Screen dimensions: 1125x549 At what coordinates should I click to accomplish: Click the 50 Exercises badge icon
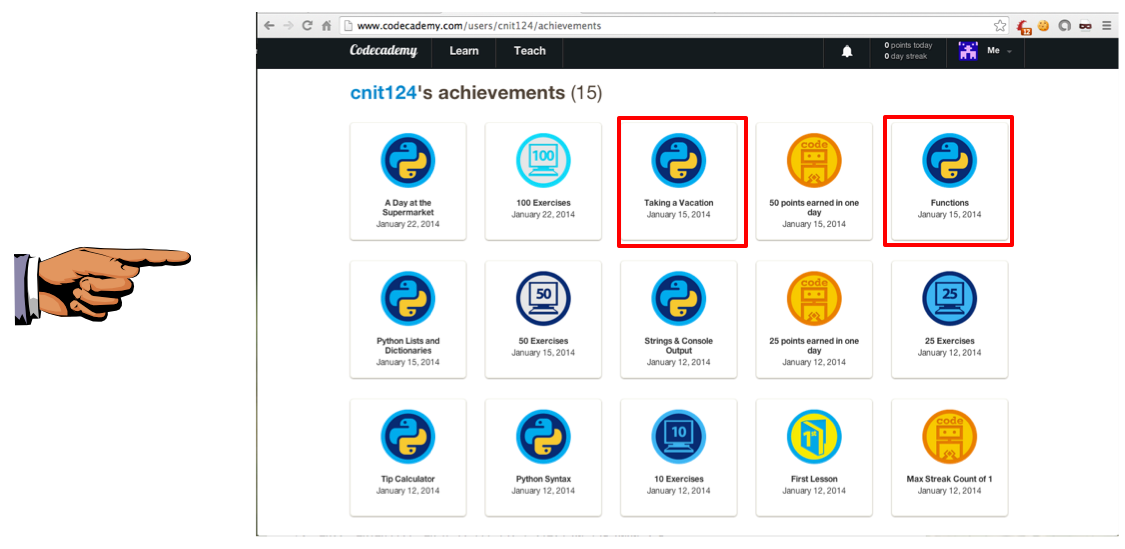click(543, 299)
